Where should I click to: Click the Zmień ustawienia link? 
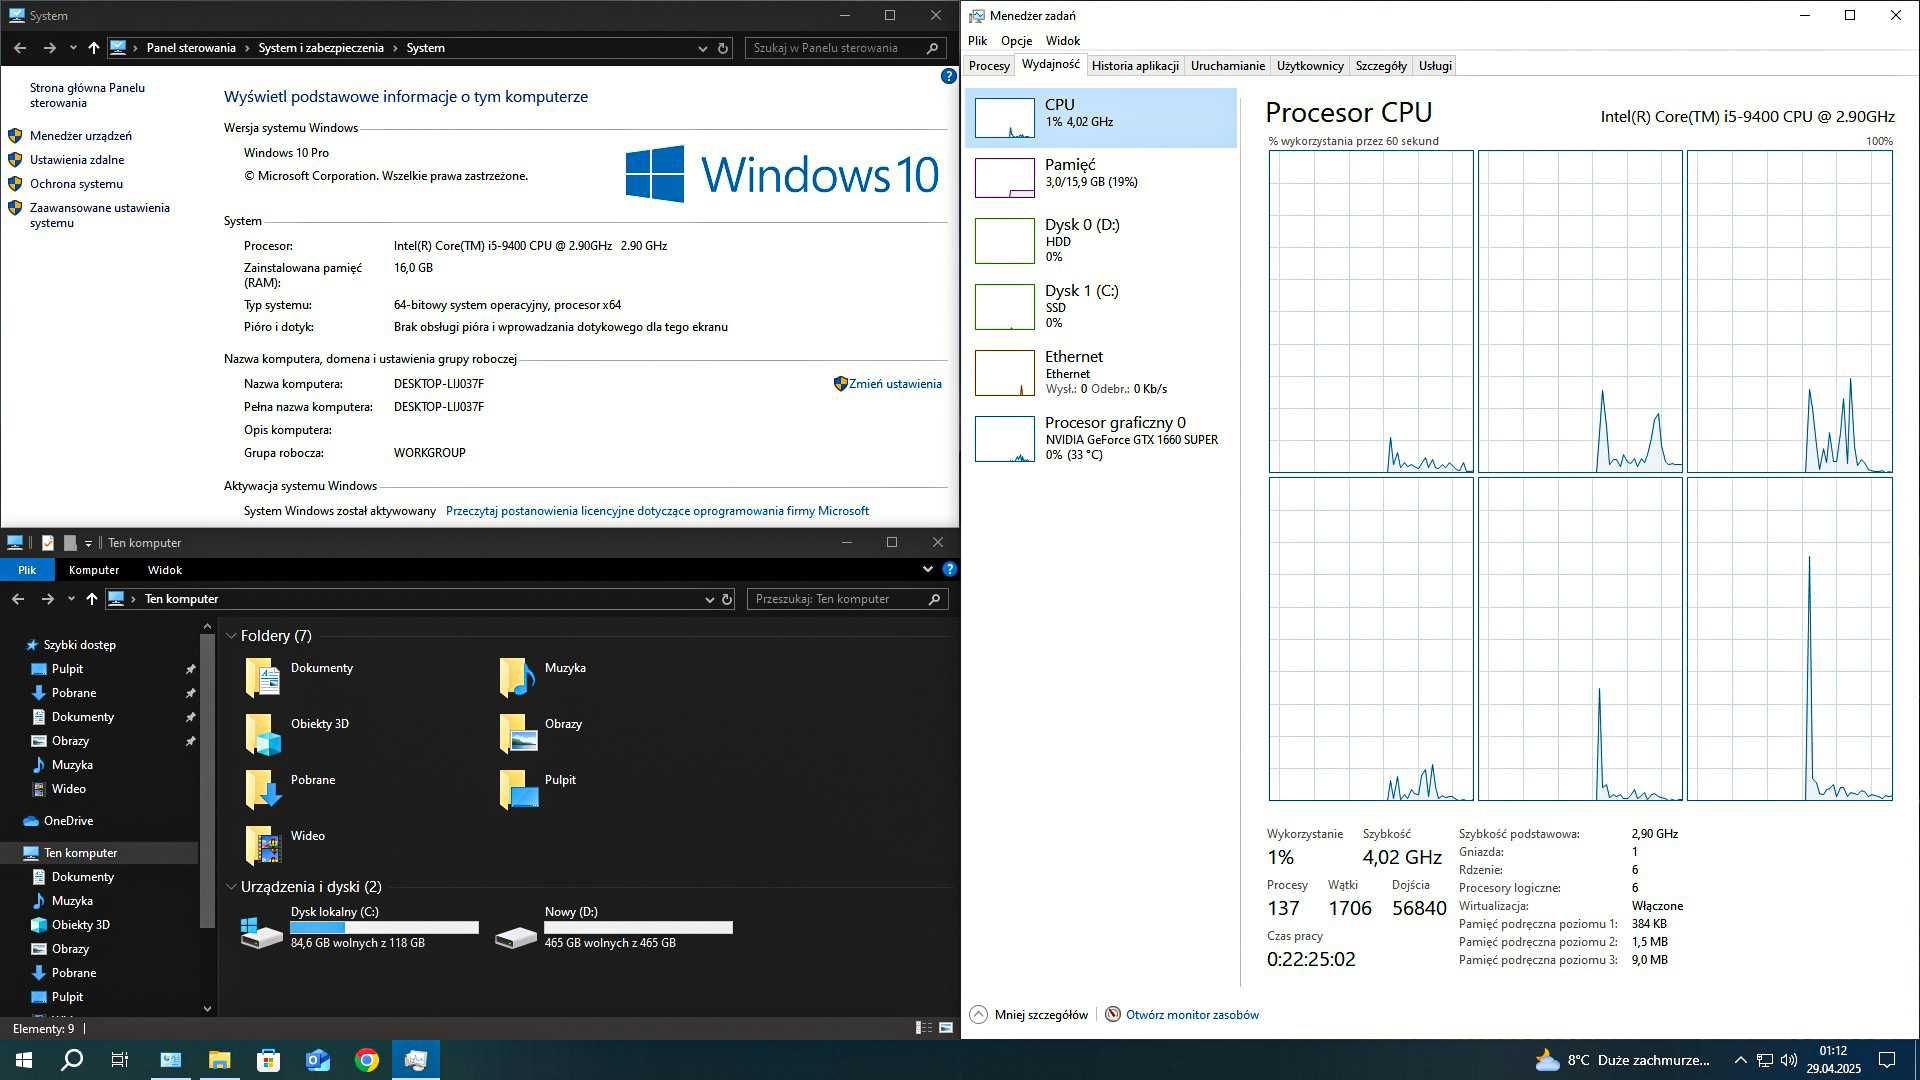(895, 384)
